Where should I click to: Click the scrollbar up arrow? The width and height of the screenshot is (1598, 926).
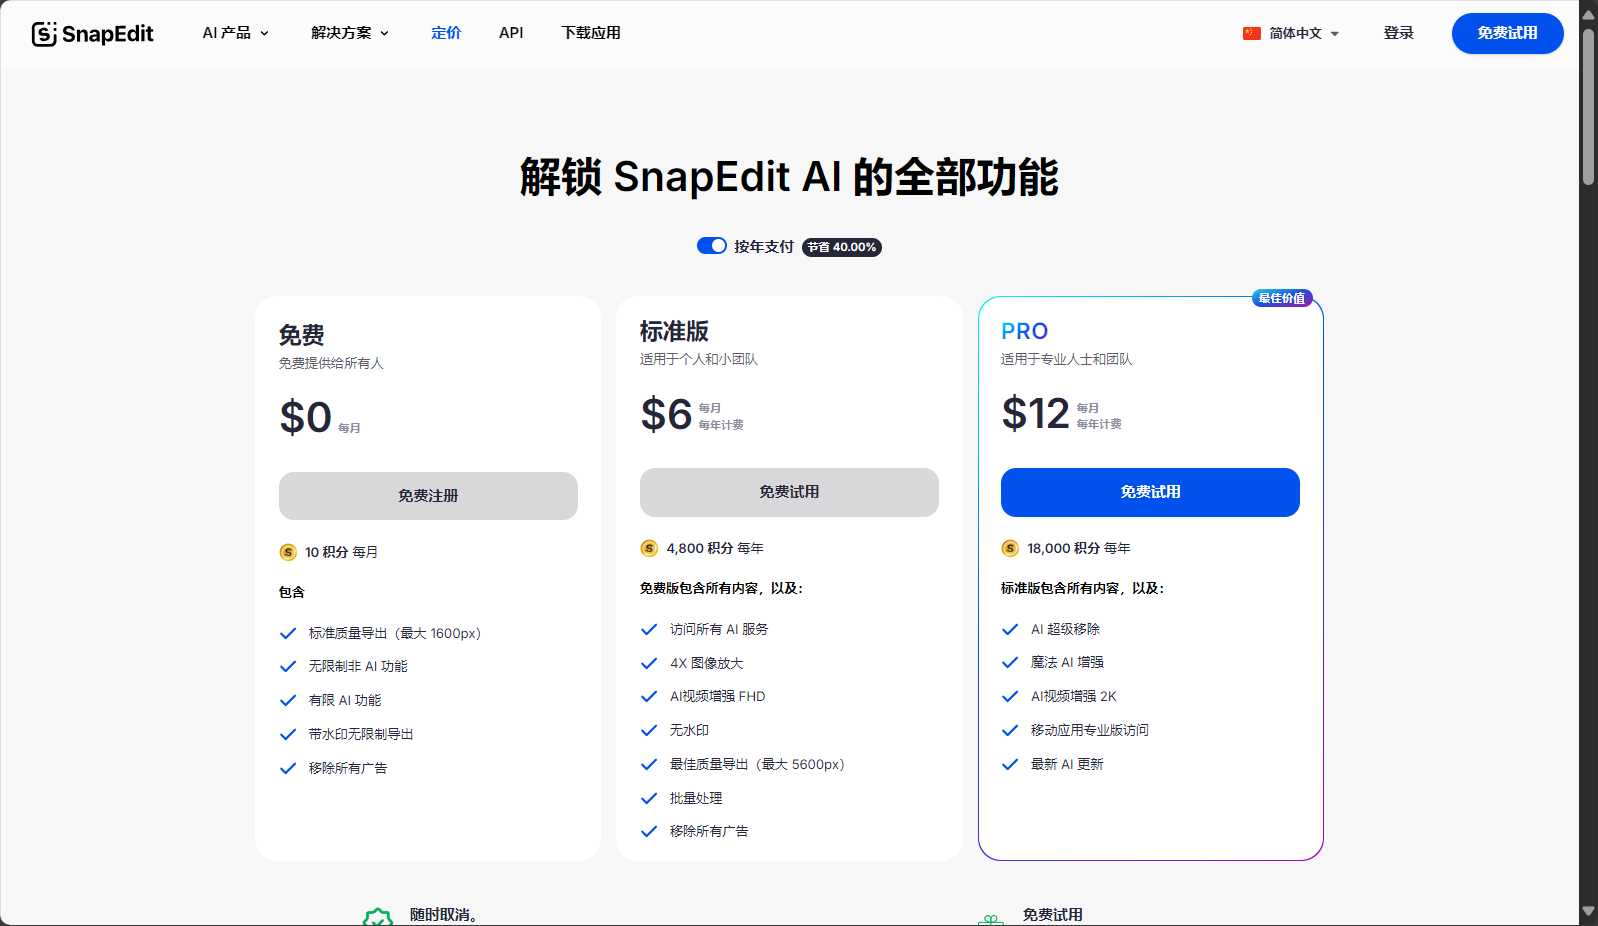[x=1588, y=14]
